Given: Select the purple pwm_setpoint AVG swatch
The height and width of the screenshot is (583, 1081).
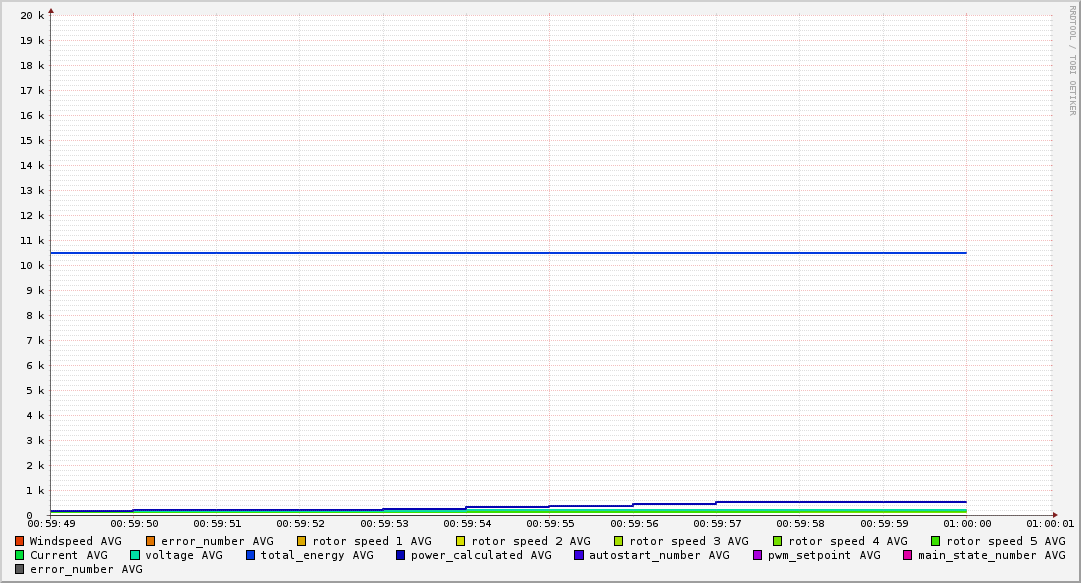Looking at the screenshot, I should point(757,555).
